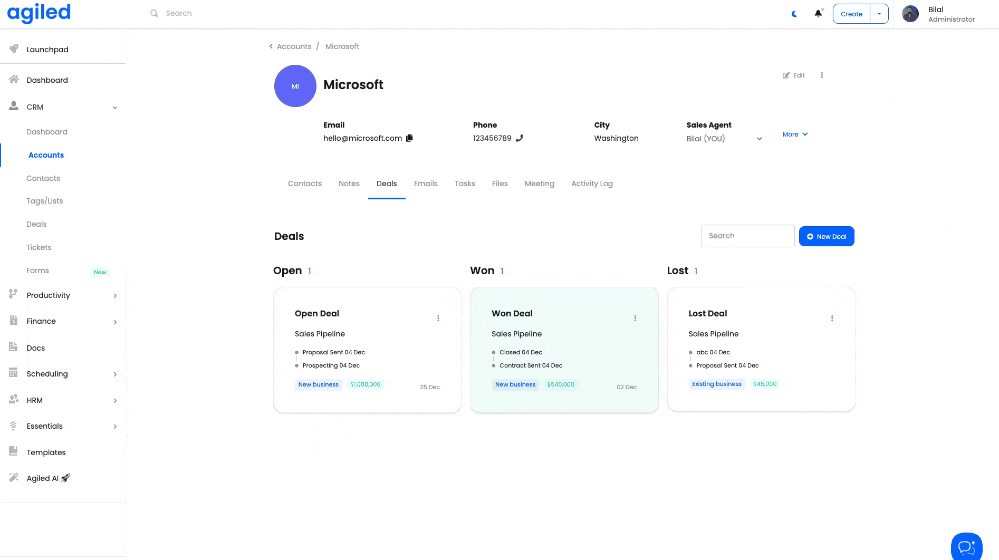Open kebab menu on Open Deal card
Image resolution: width=999 pixels, height=560 pixels.
pos(438,318)
